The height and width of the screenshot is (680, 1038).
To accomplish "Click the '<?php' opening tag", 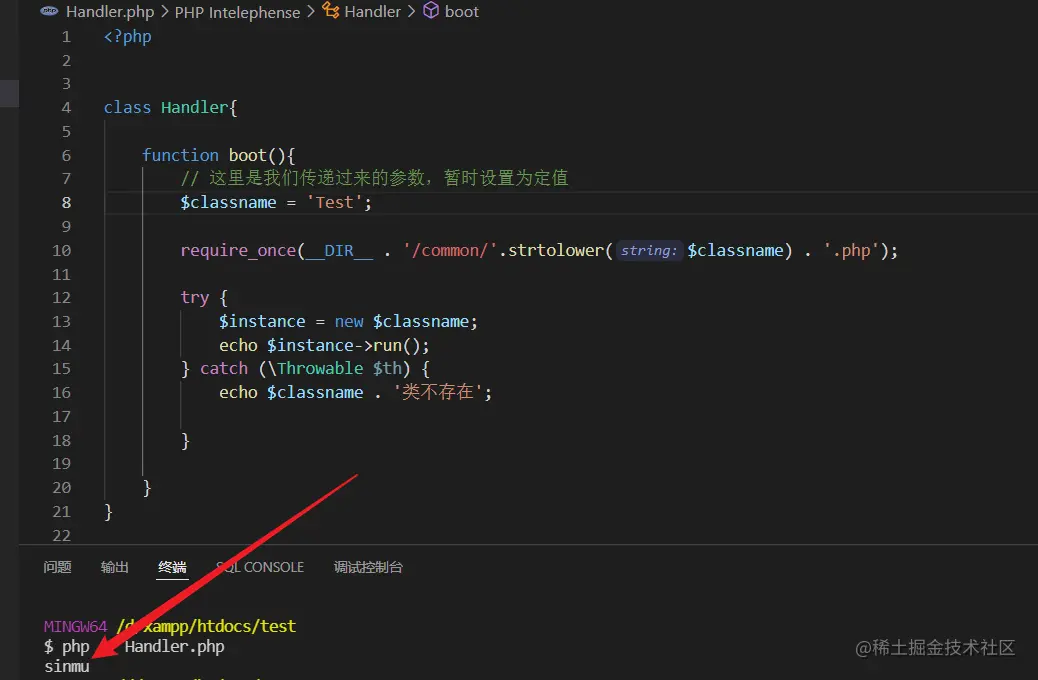I will click(x=128, y=37).
